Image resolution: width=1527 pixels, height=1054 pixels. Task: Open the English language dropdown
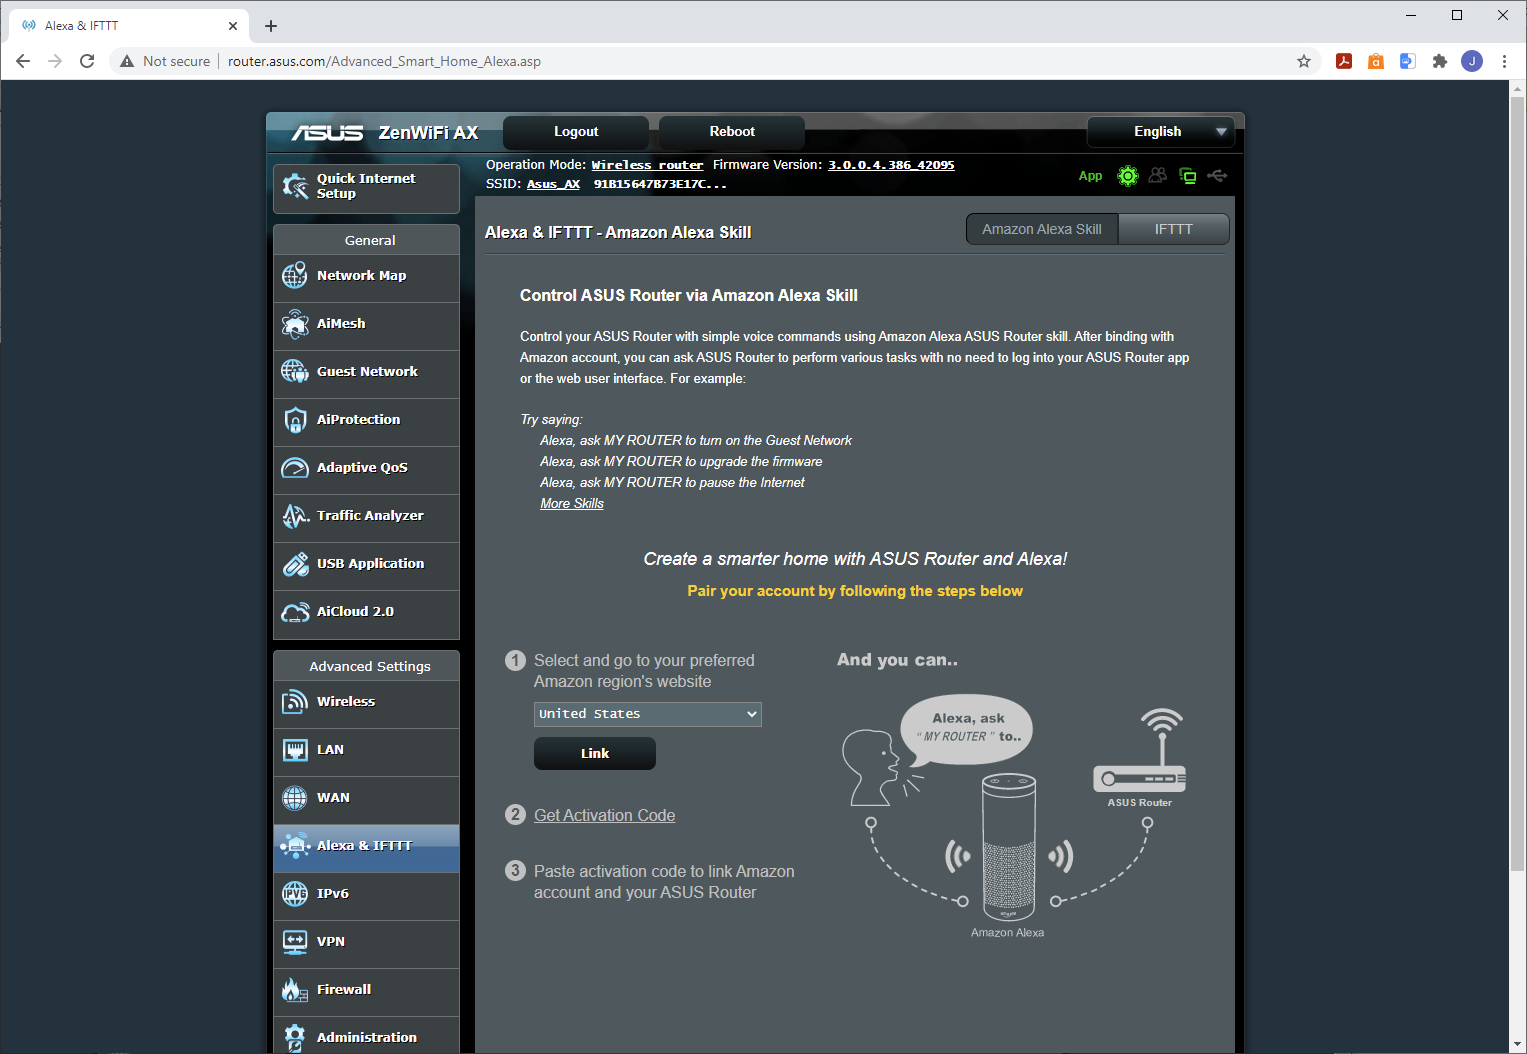tap(1161, 132)
